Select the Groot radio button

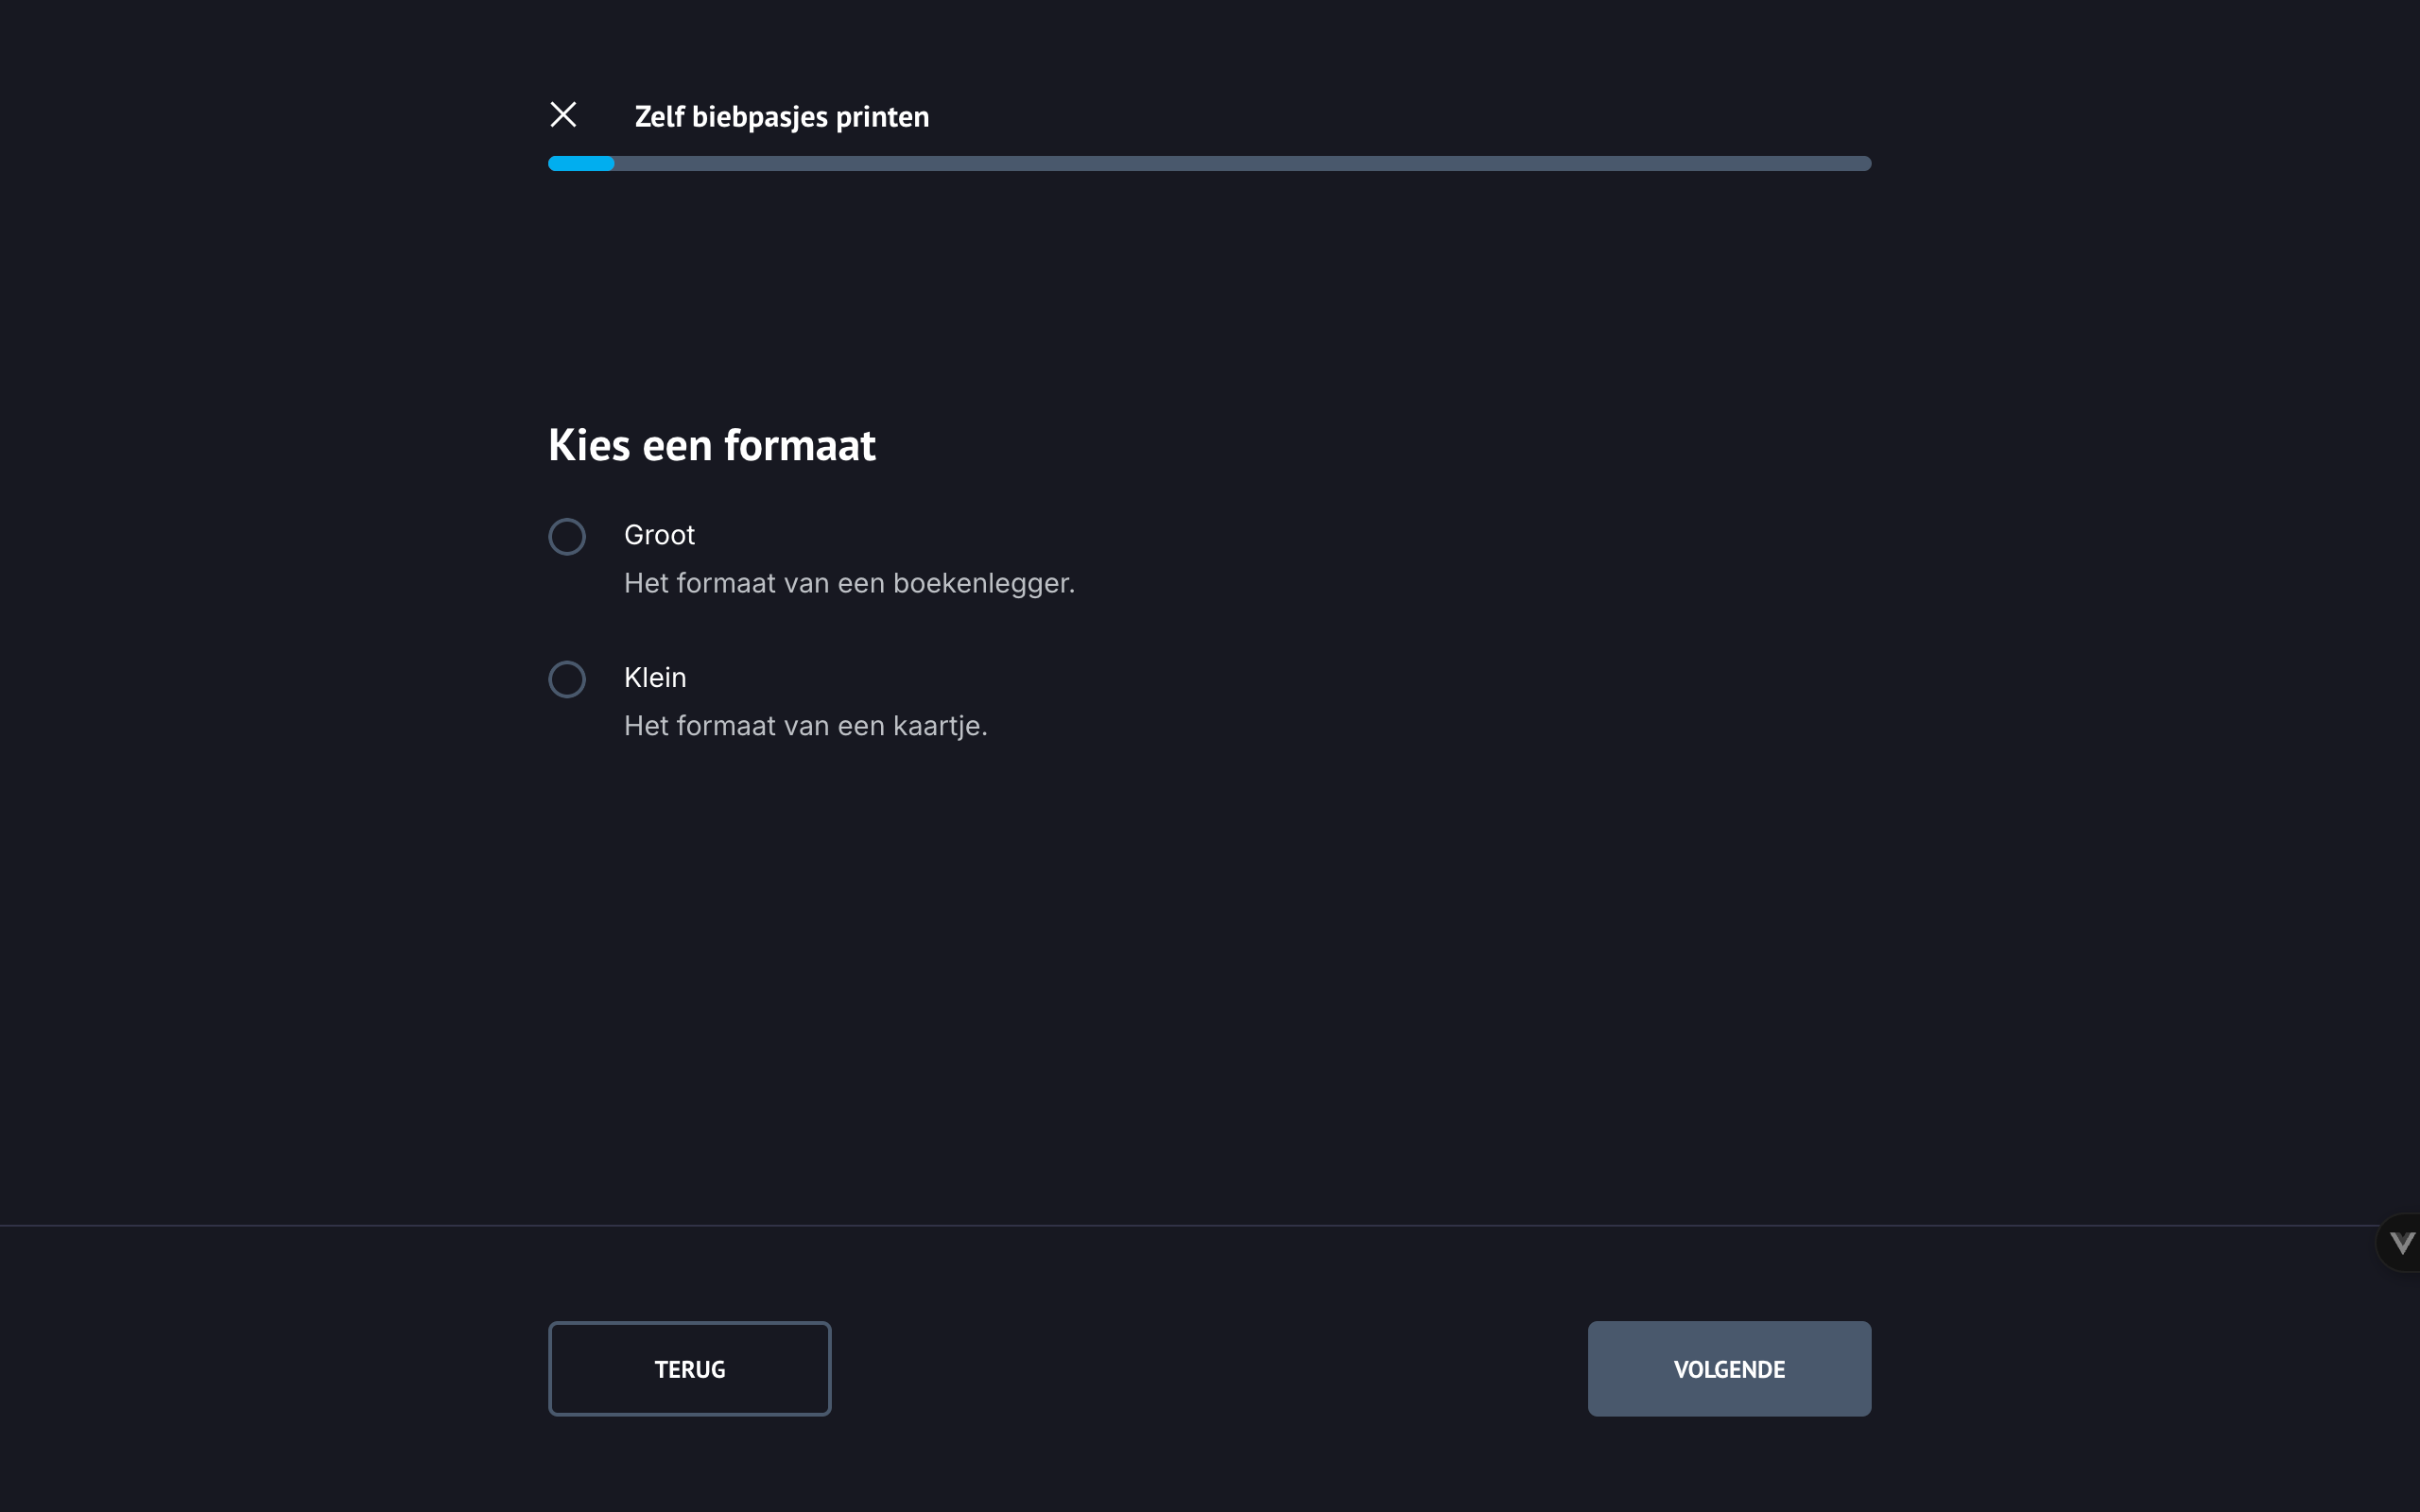coord(567,537)
